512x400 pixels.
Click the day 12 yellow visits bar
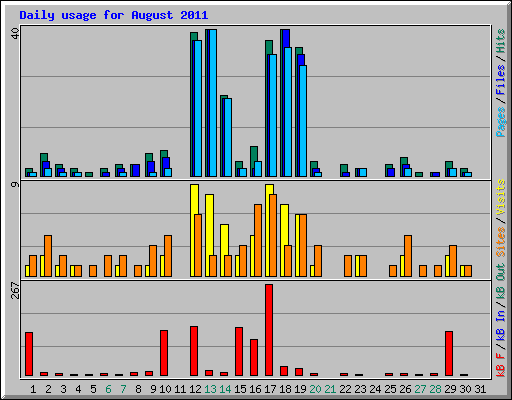click(x=193, y=199)
